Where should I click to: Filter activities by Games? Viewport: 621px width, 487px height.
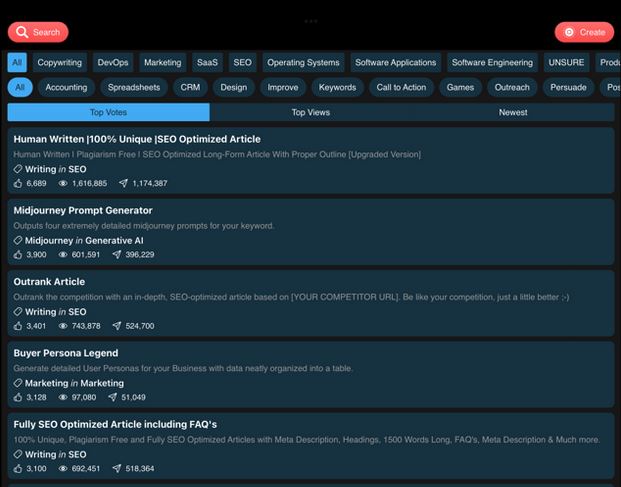(x=460, y=88)
